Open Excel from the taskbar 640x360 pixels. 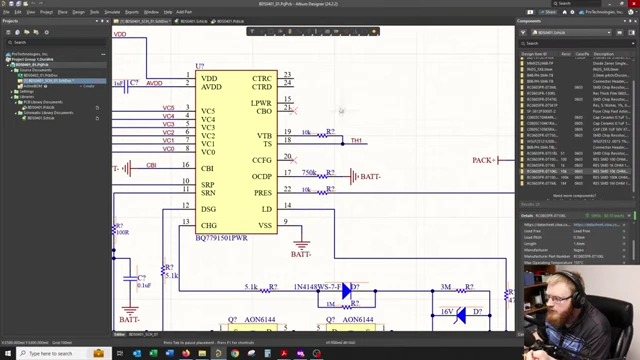point(153,353)
